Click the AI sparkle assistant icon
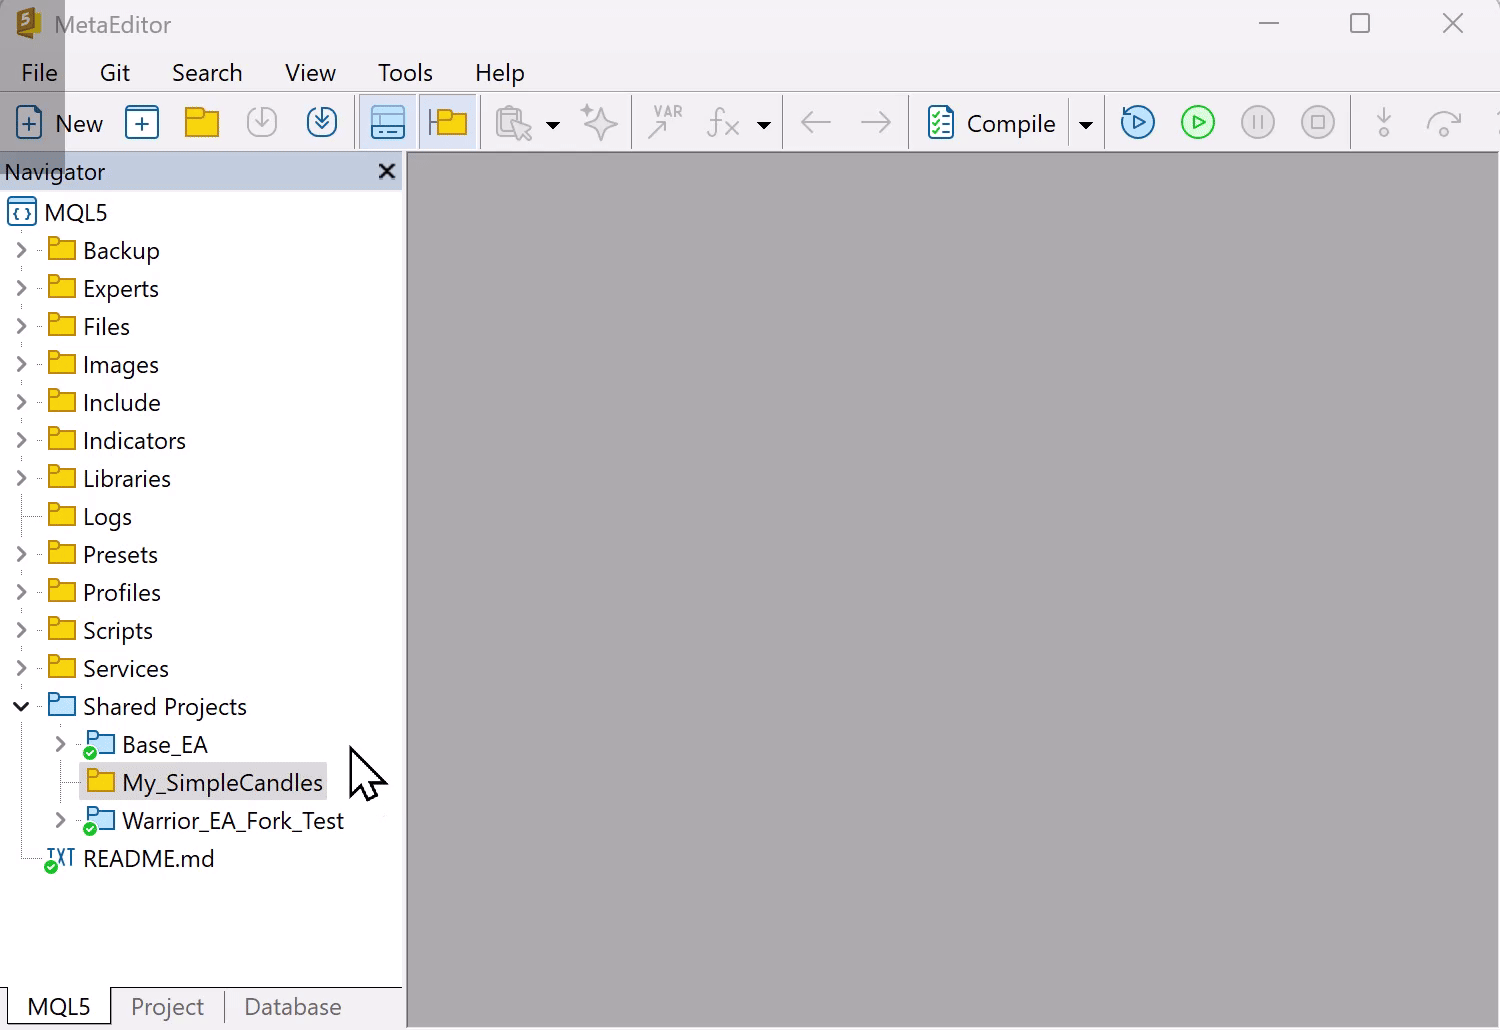 600,123
